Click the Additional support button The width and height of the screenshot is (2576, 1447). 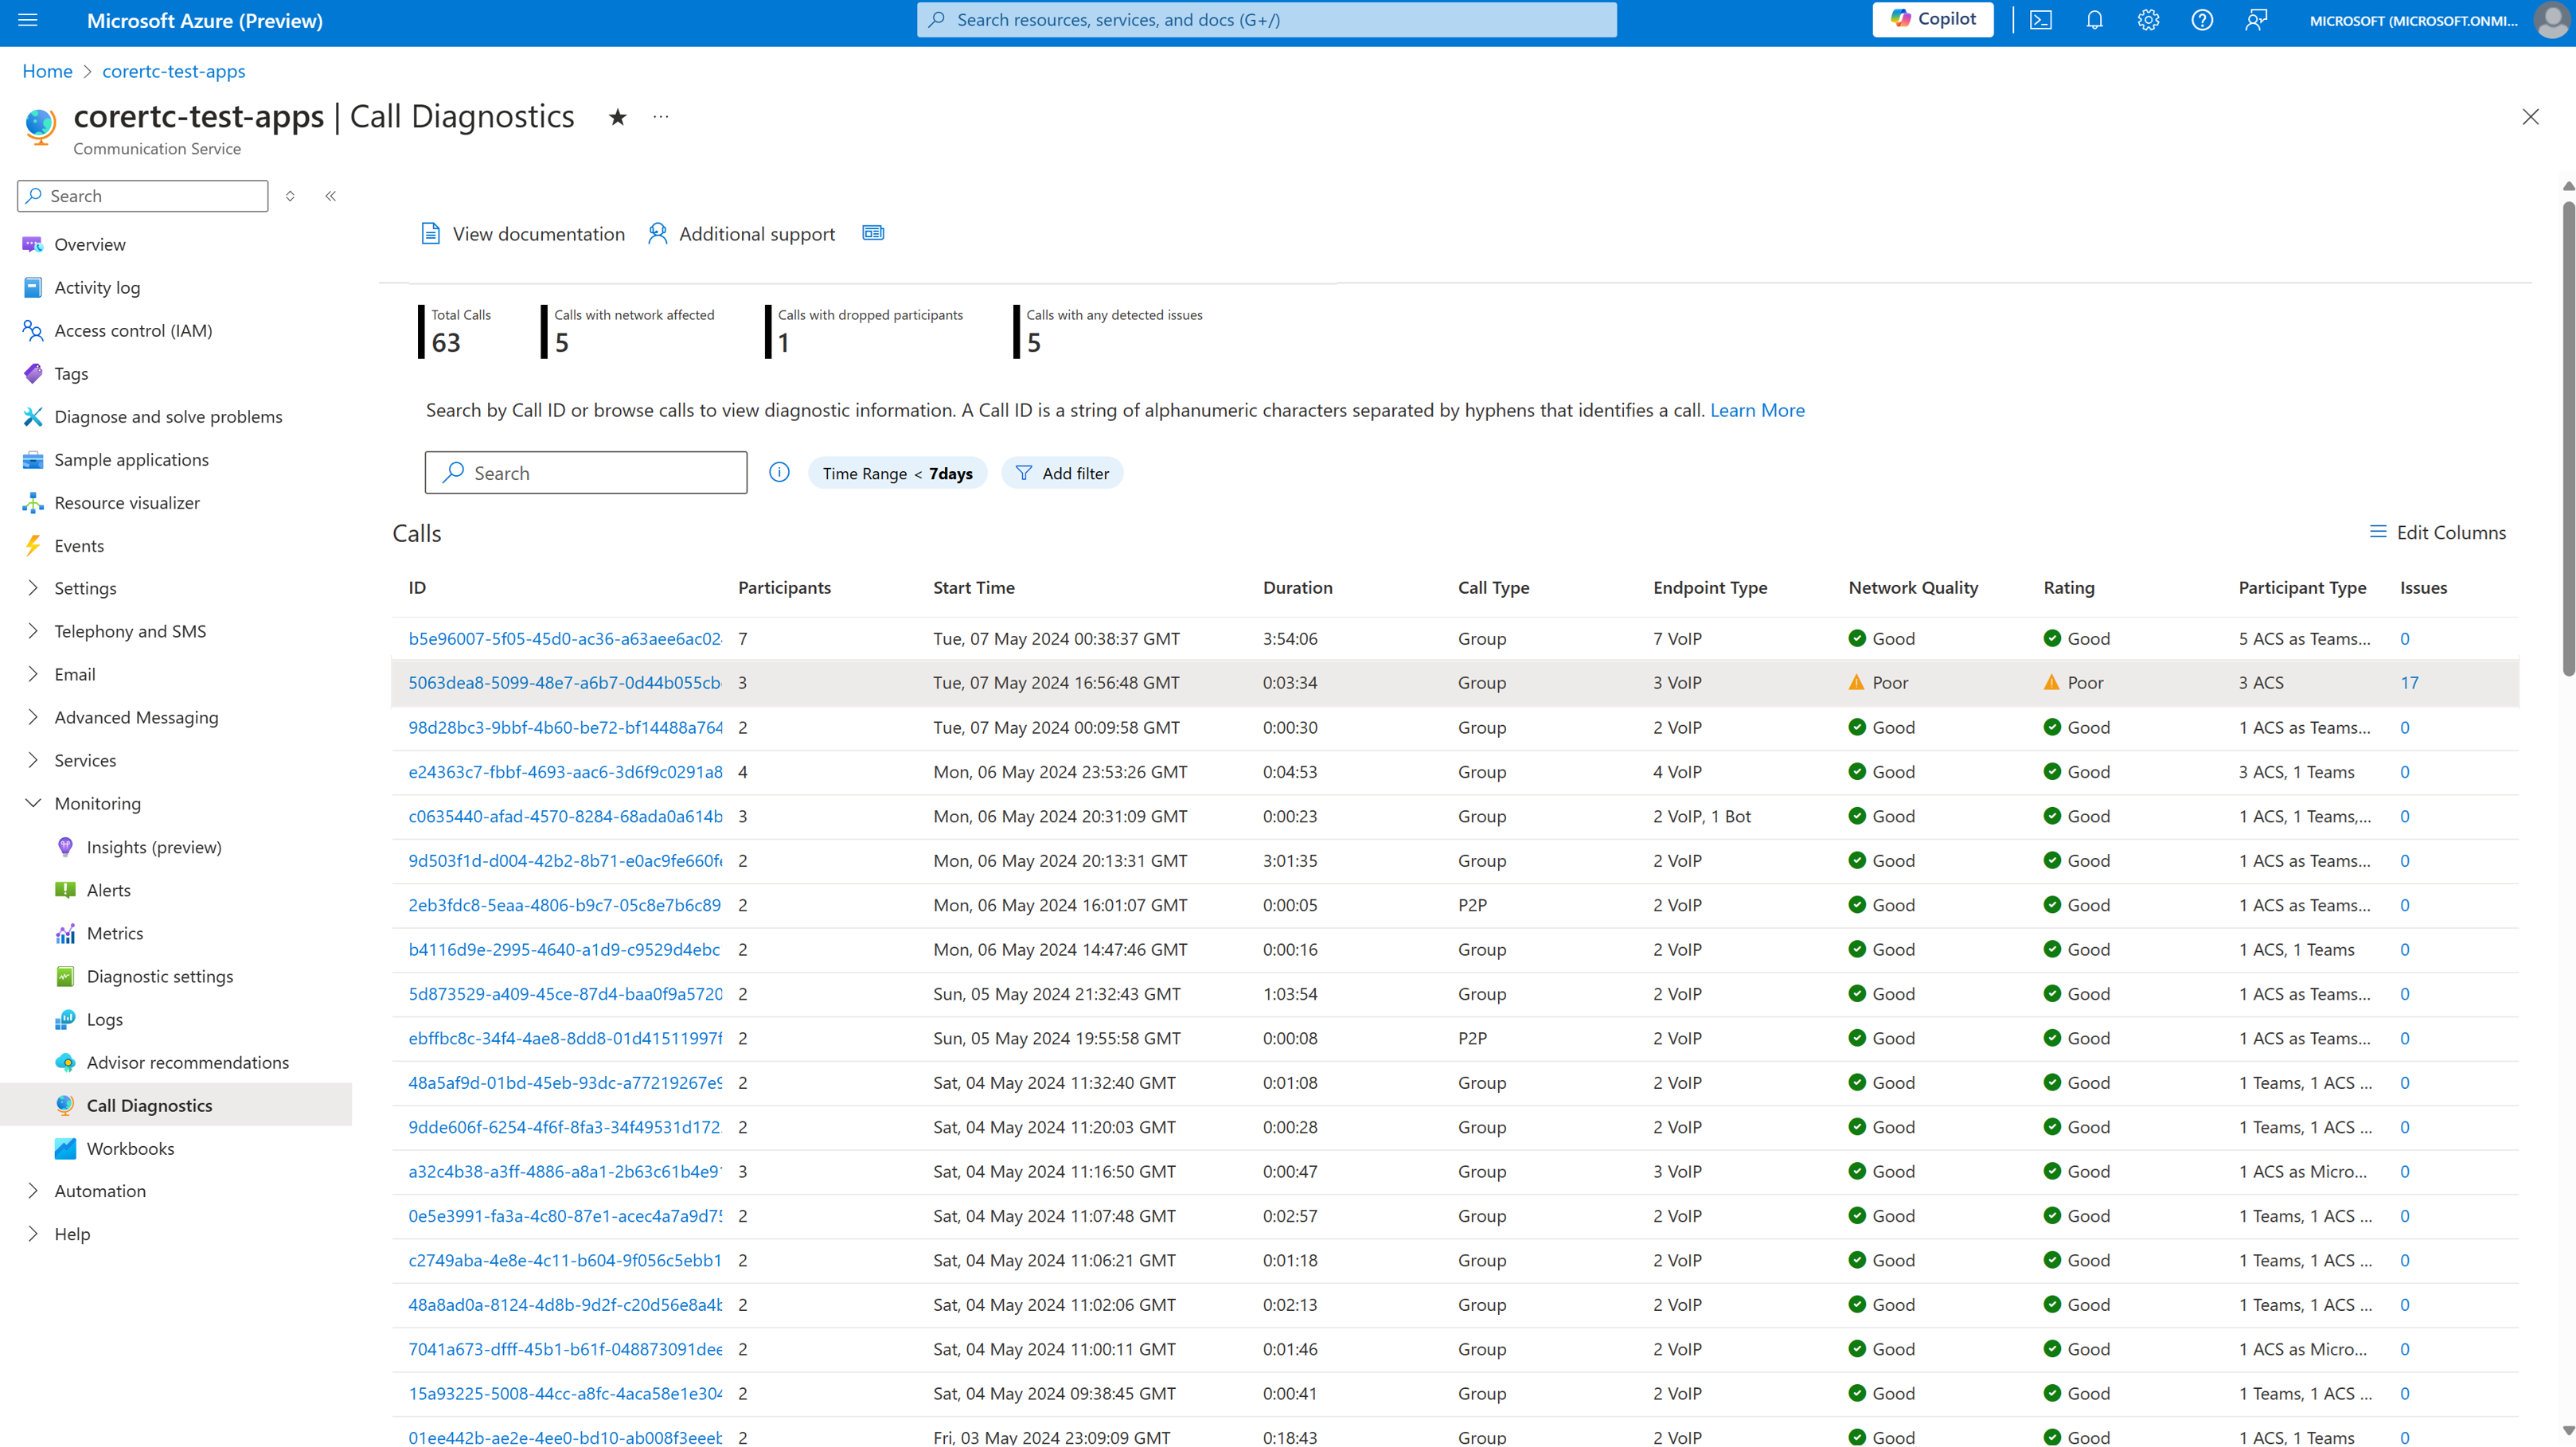coord(741,233)
